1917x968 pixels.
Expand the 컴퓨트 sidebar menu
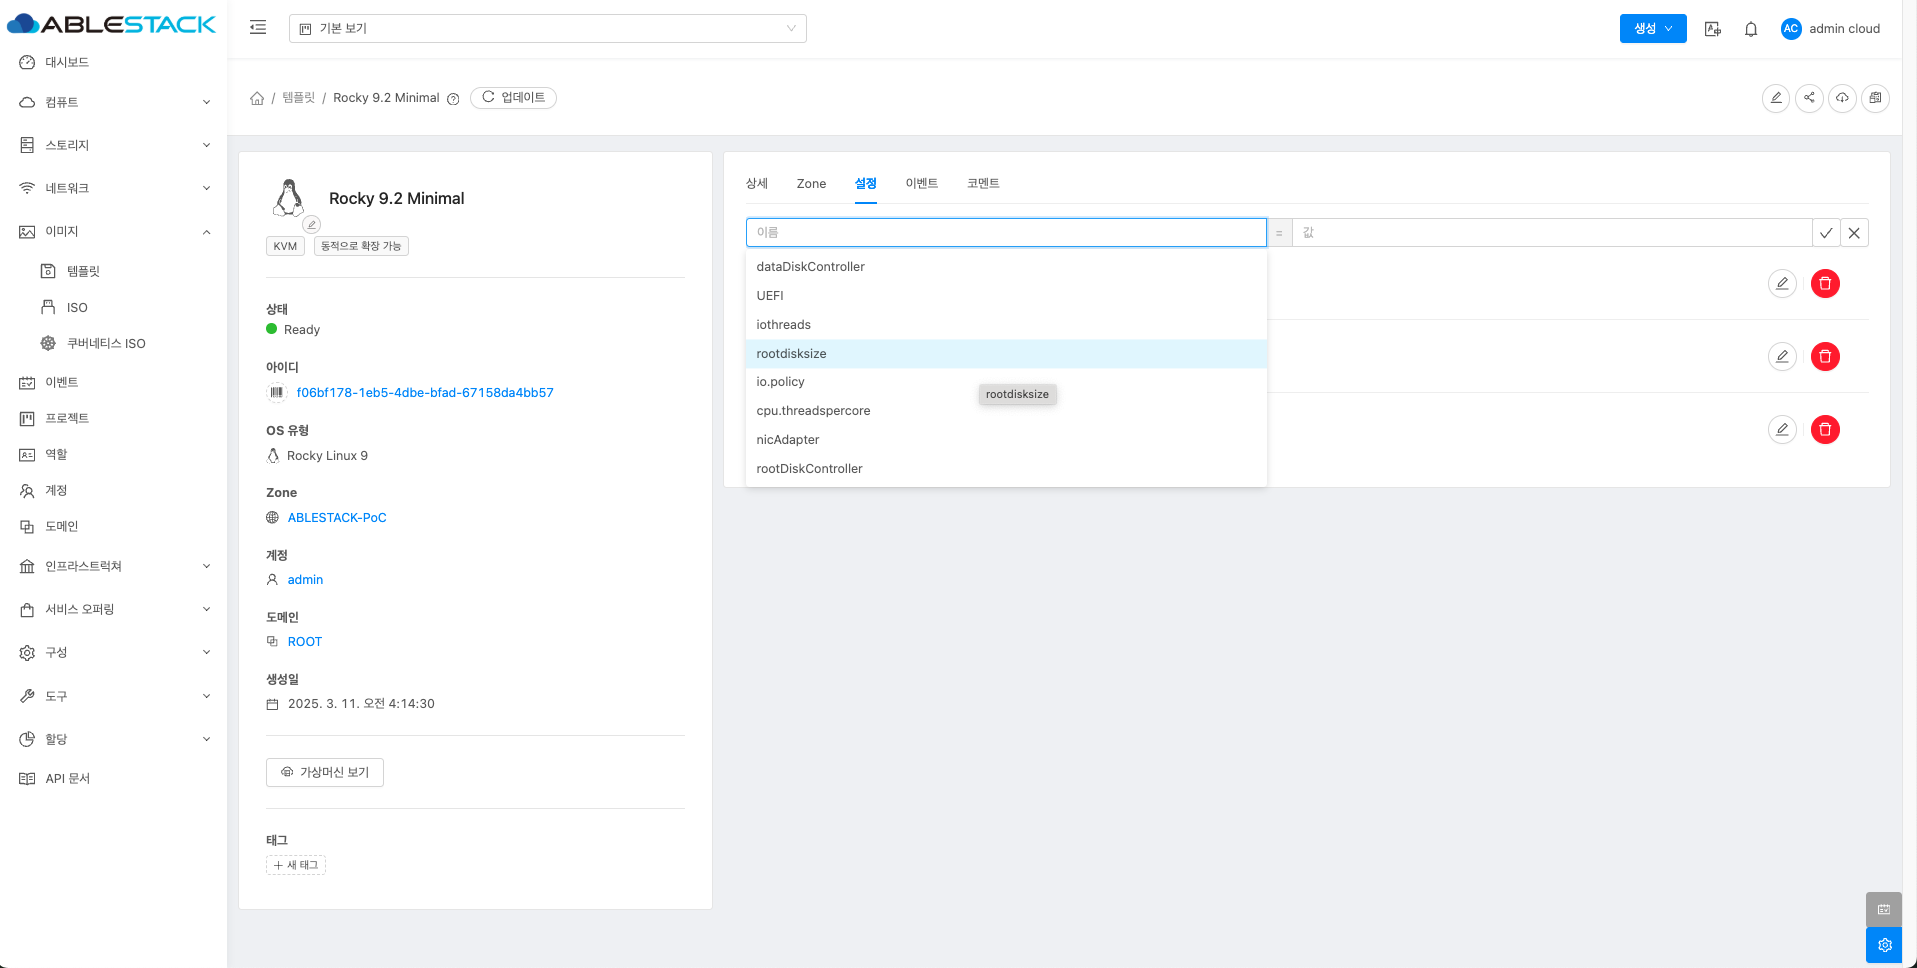click(115, 102)
